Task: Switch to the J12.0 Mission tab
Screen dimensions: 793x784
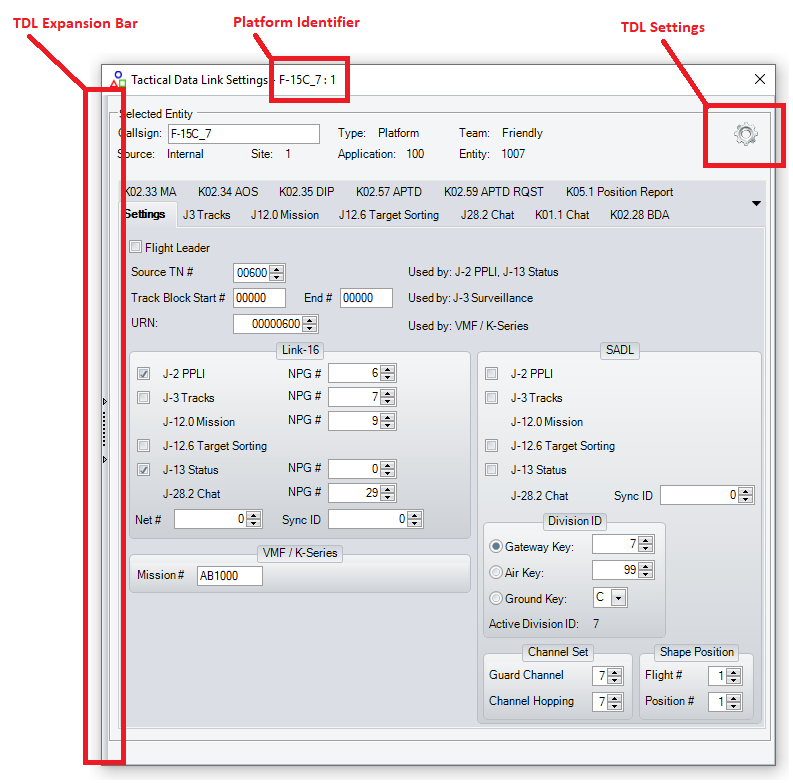Action: pos(285,215)
